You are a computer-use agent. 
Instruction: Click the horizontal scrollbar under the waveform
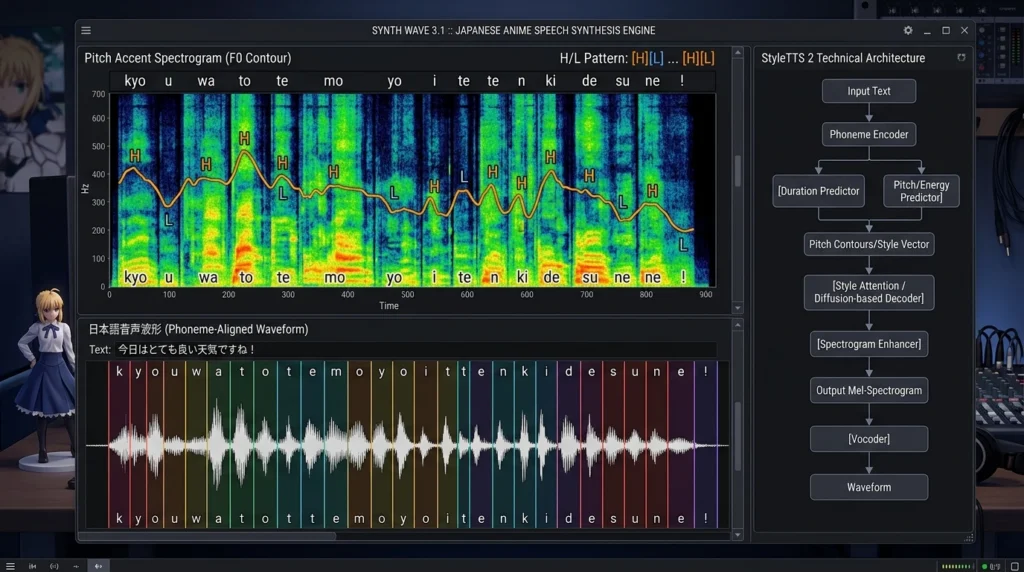pos(207,536)
